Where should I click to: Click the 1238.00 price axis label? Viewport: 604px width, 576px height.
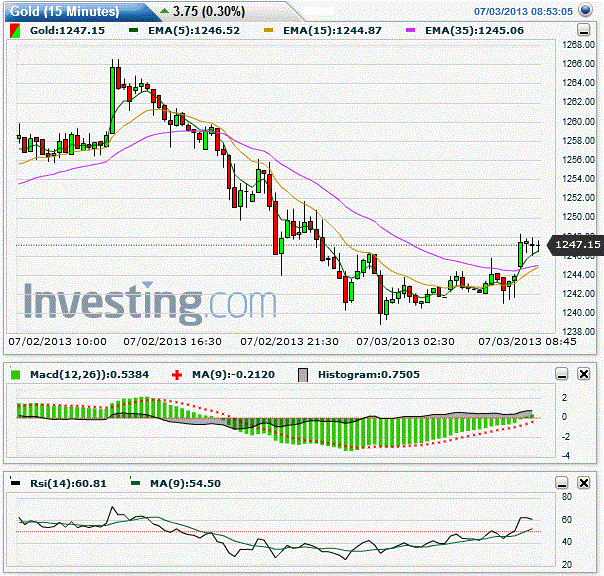click(579, 331)
